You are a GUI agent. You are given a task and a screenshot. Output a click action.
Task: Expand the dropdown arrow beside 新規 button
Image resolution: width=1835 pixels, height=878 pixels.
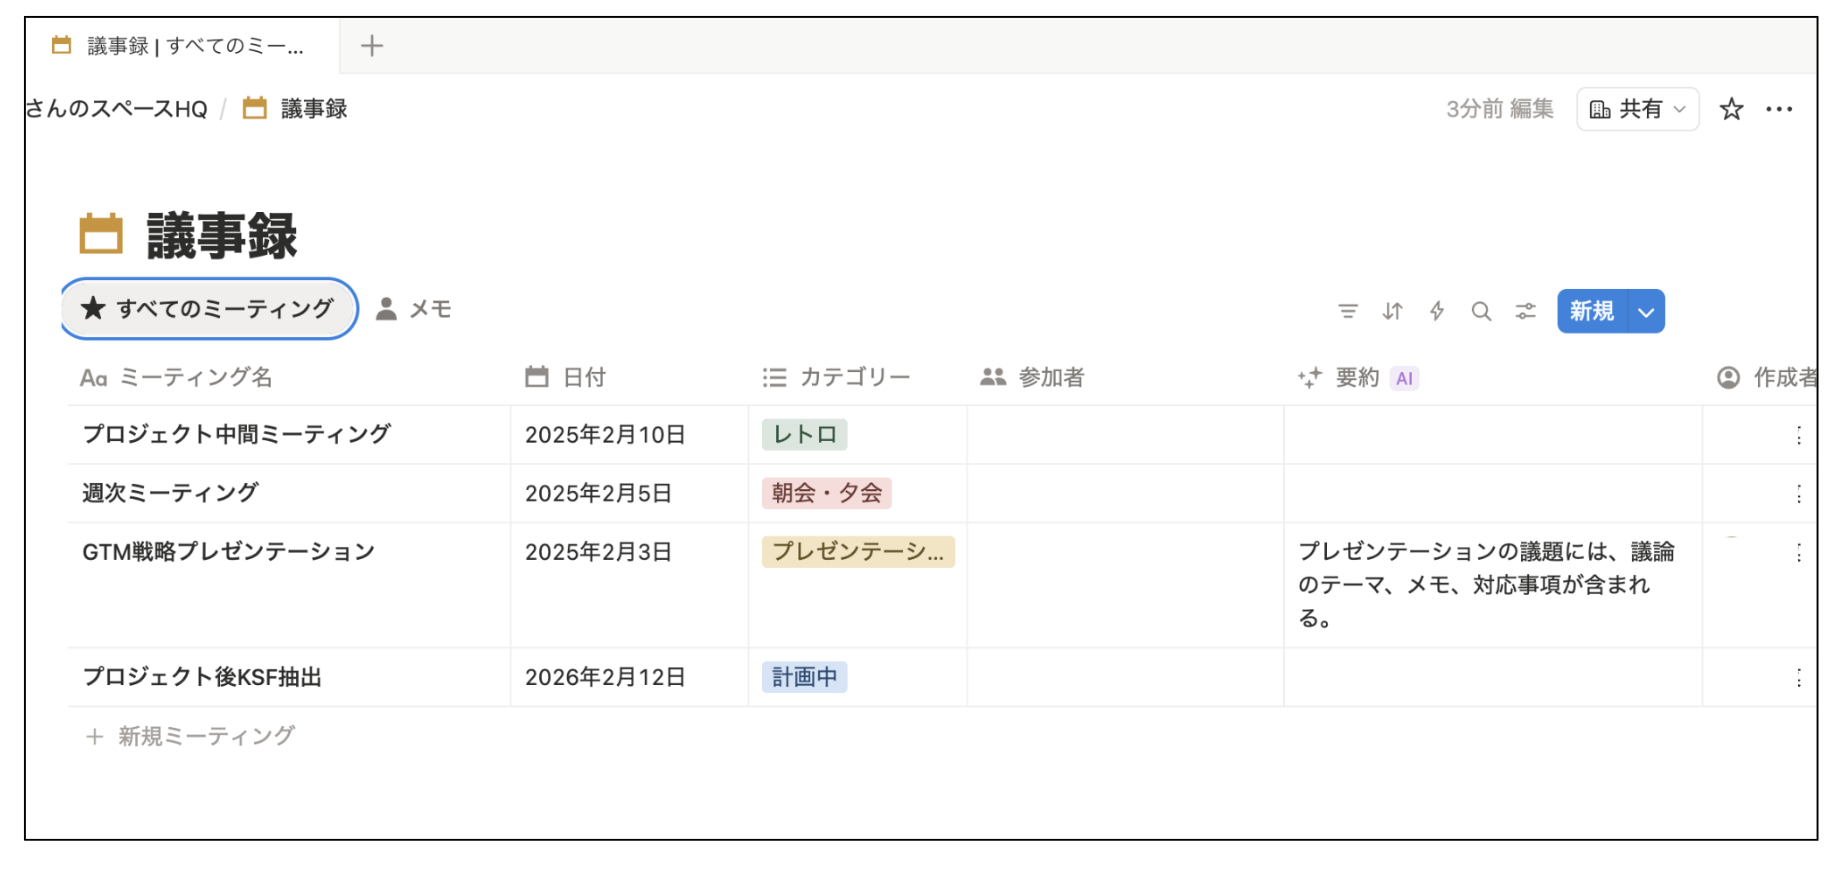click(1646, 311)
